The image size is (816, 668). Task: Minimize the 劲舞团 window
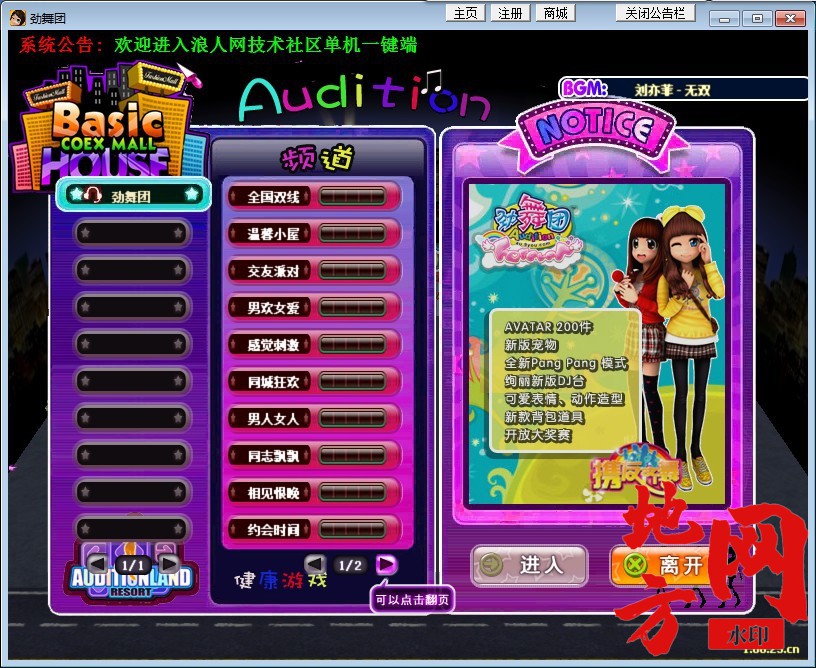pyautogui.click(x=724, y=18)
